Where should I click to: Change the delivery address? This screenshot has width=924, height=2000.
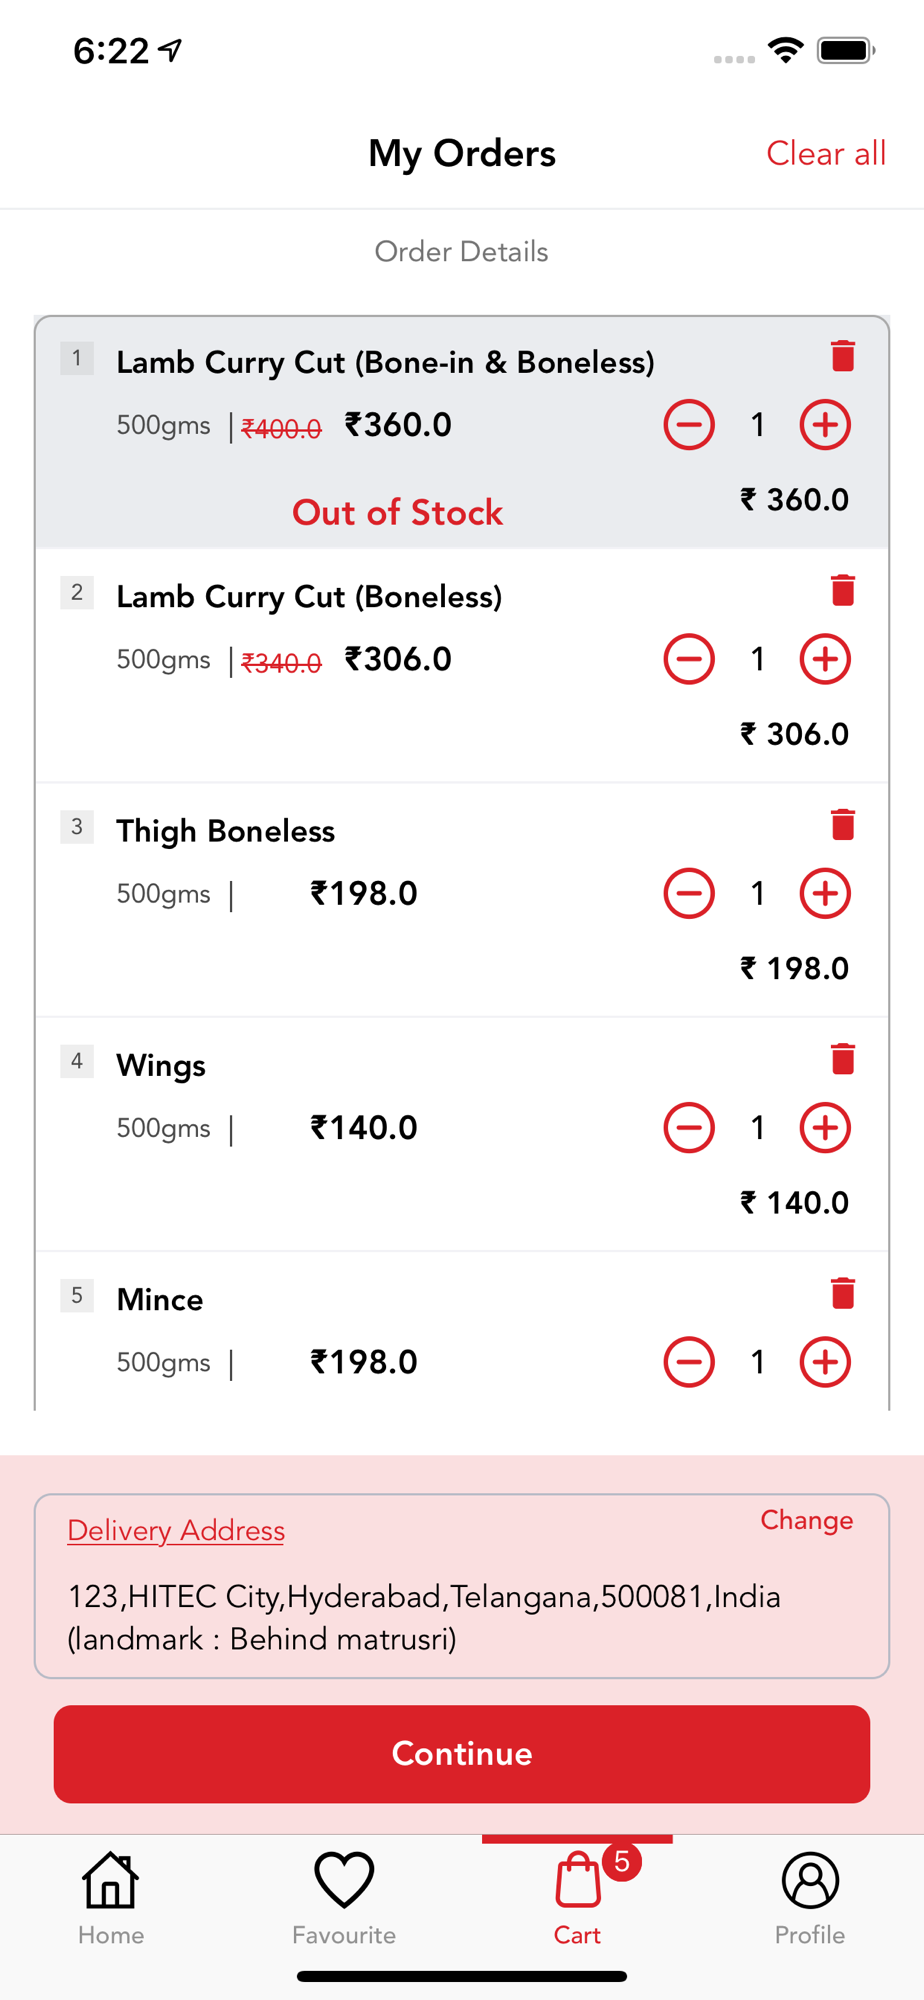(806, 1520)
